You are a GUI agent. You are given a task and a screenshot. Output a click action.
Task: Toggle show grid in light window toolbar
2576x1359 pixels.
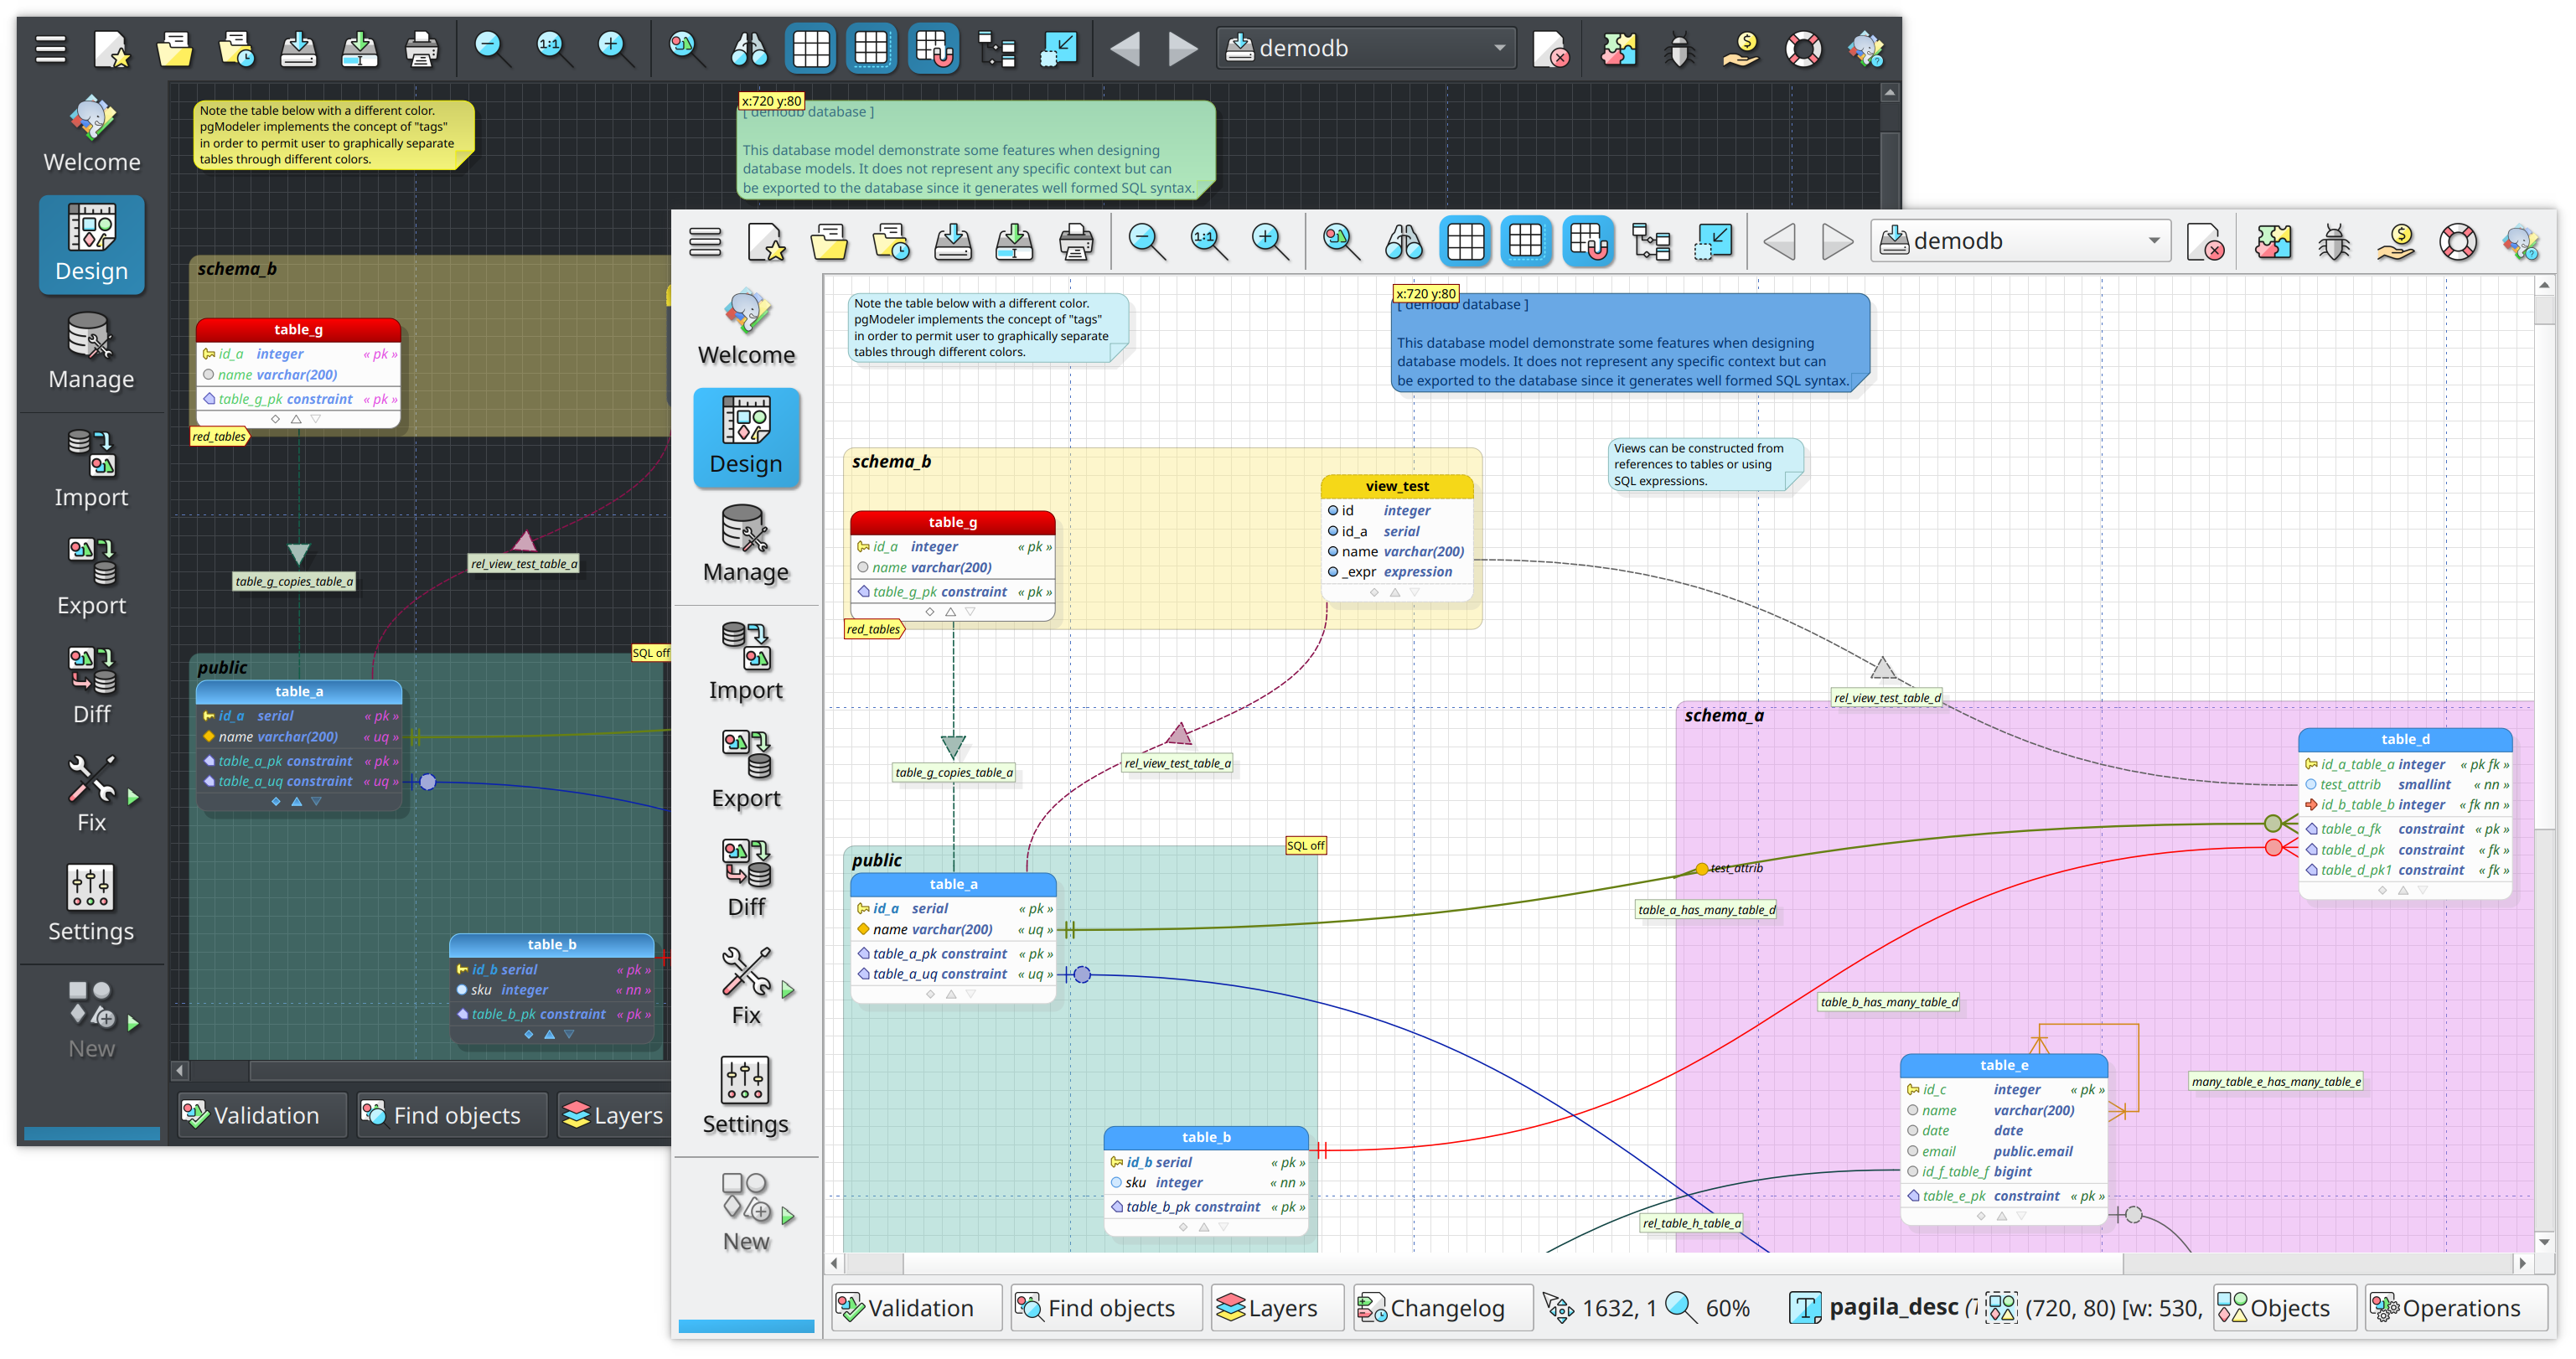pyautogui.click(x=1465, y=242)
